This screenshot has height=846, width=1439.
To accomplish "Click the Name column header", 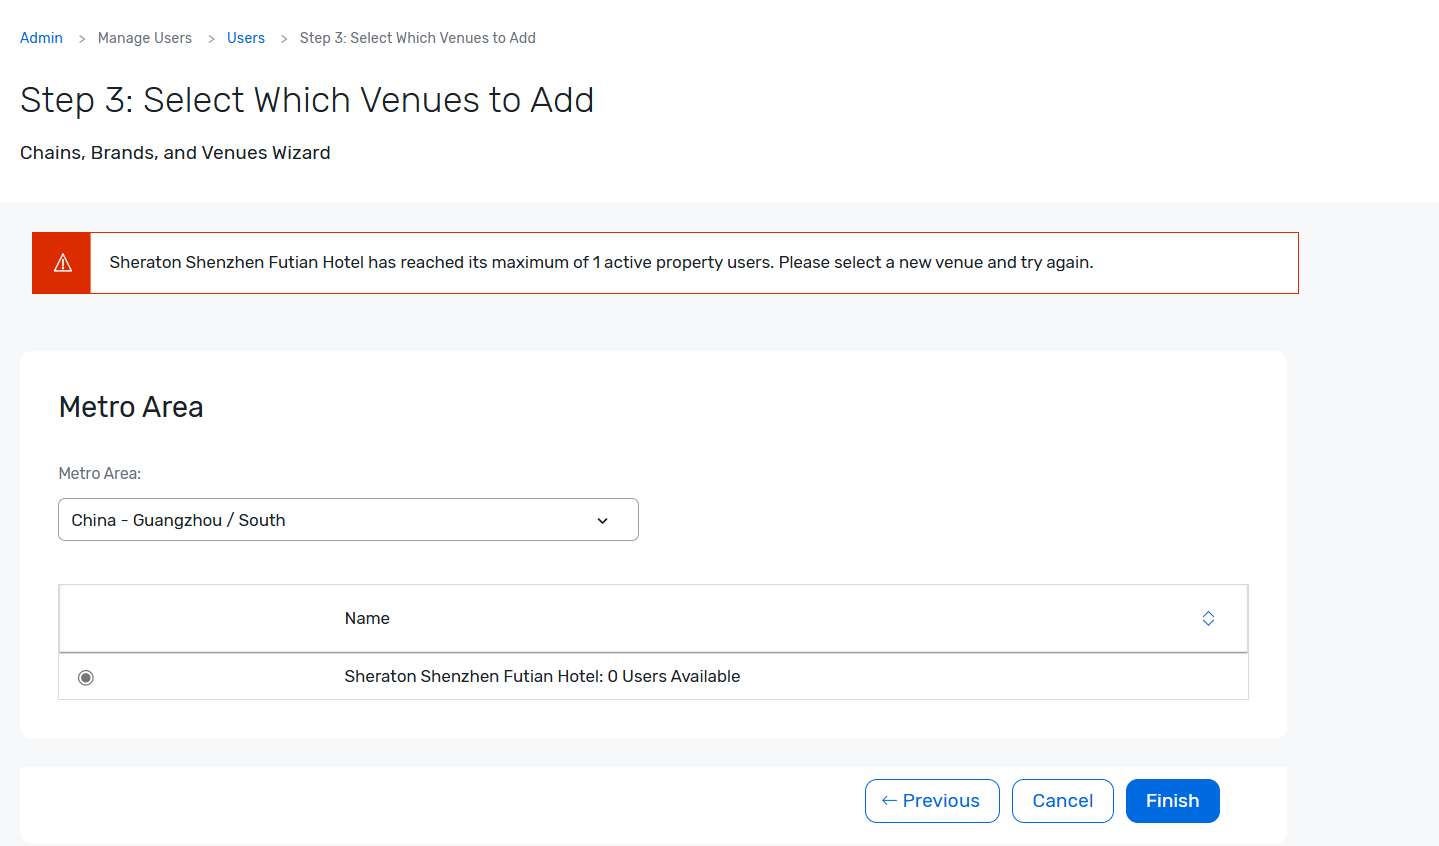I will [367, 618].
